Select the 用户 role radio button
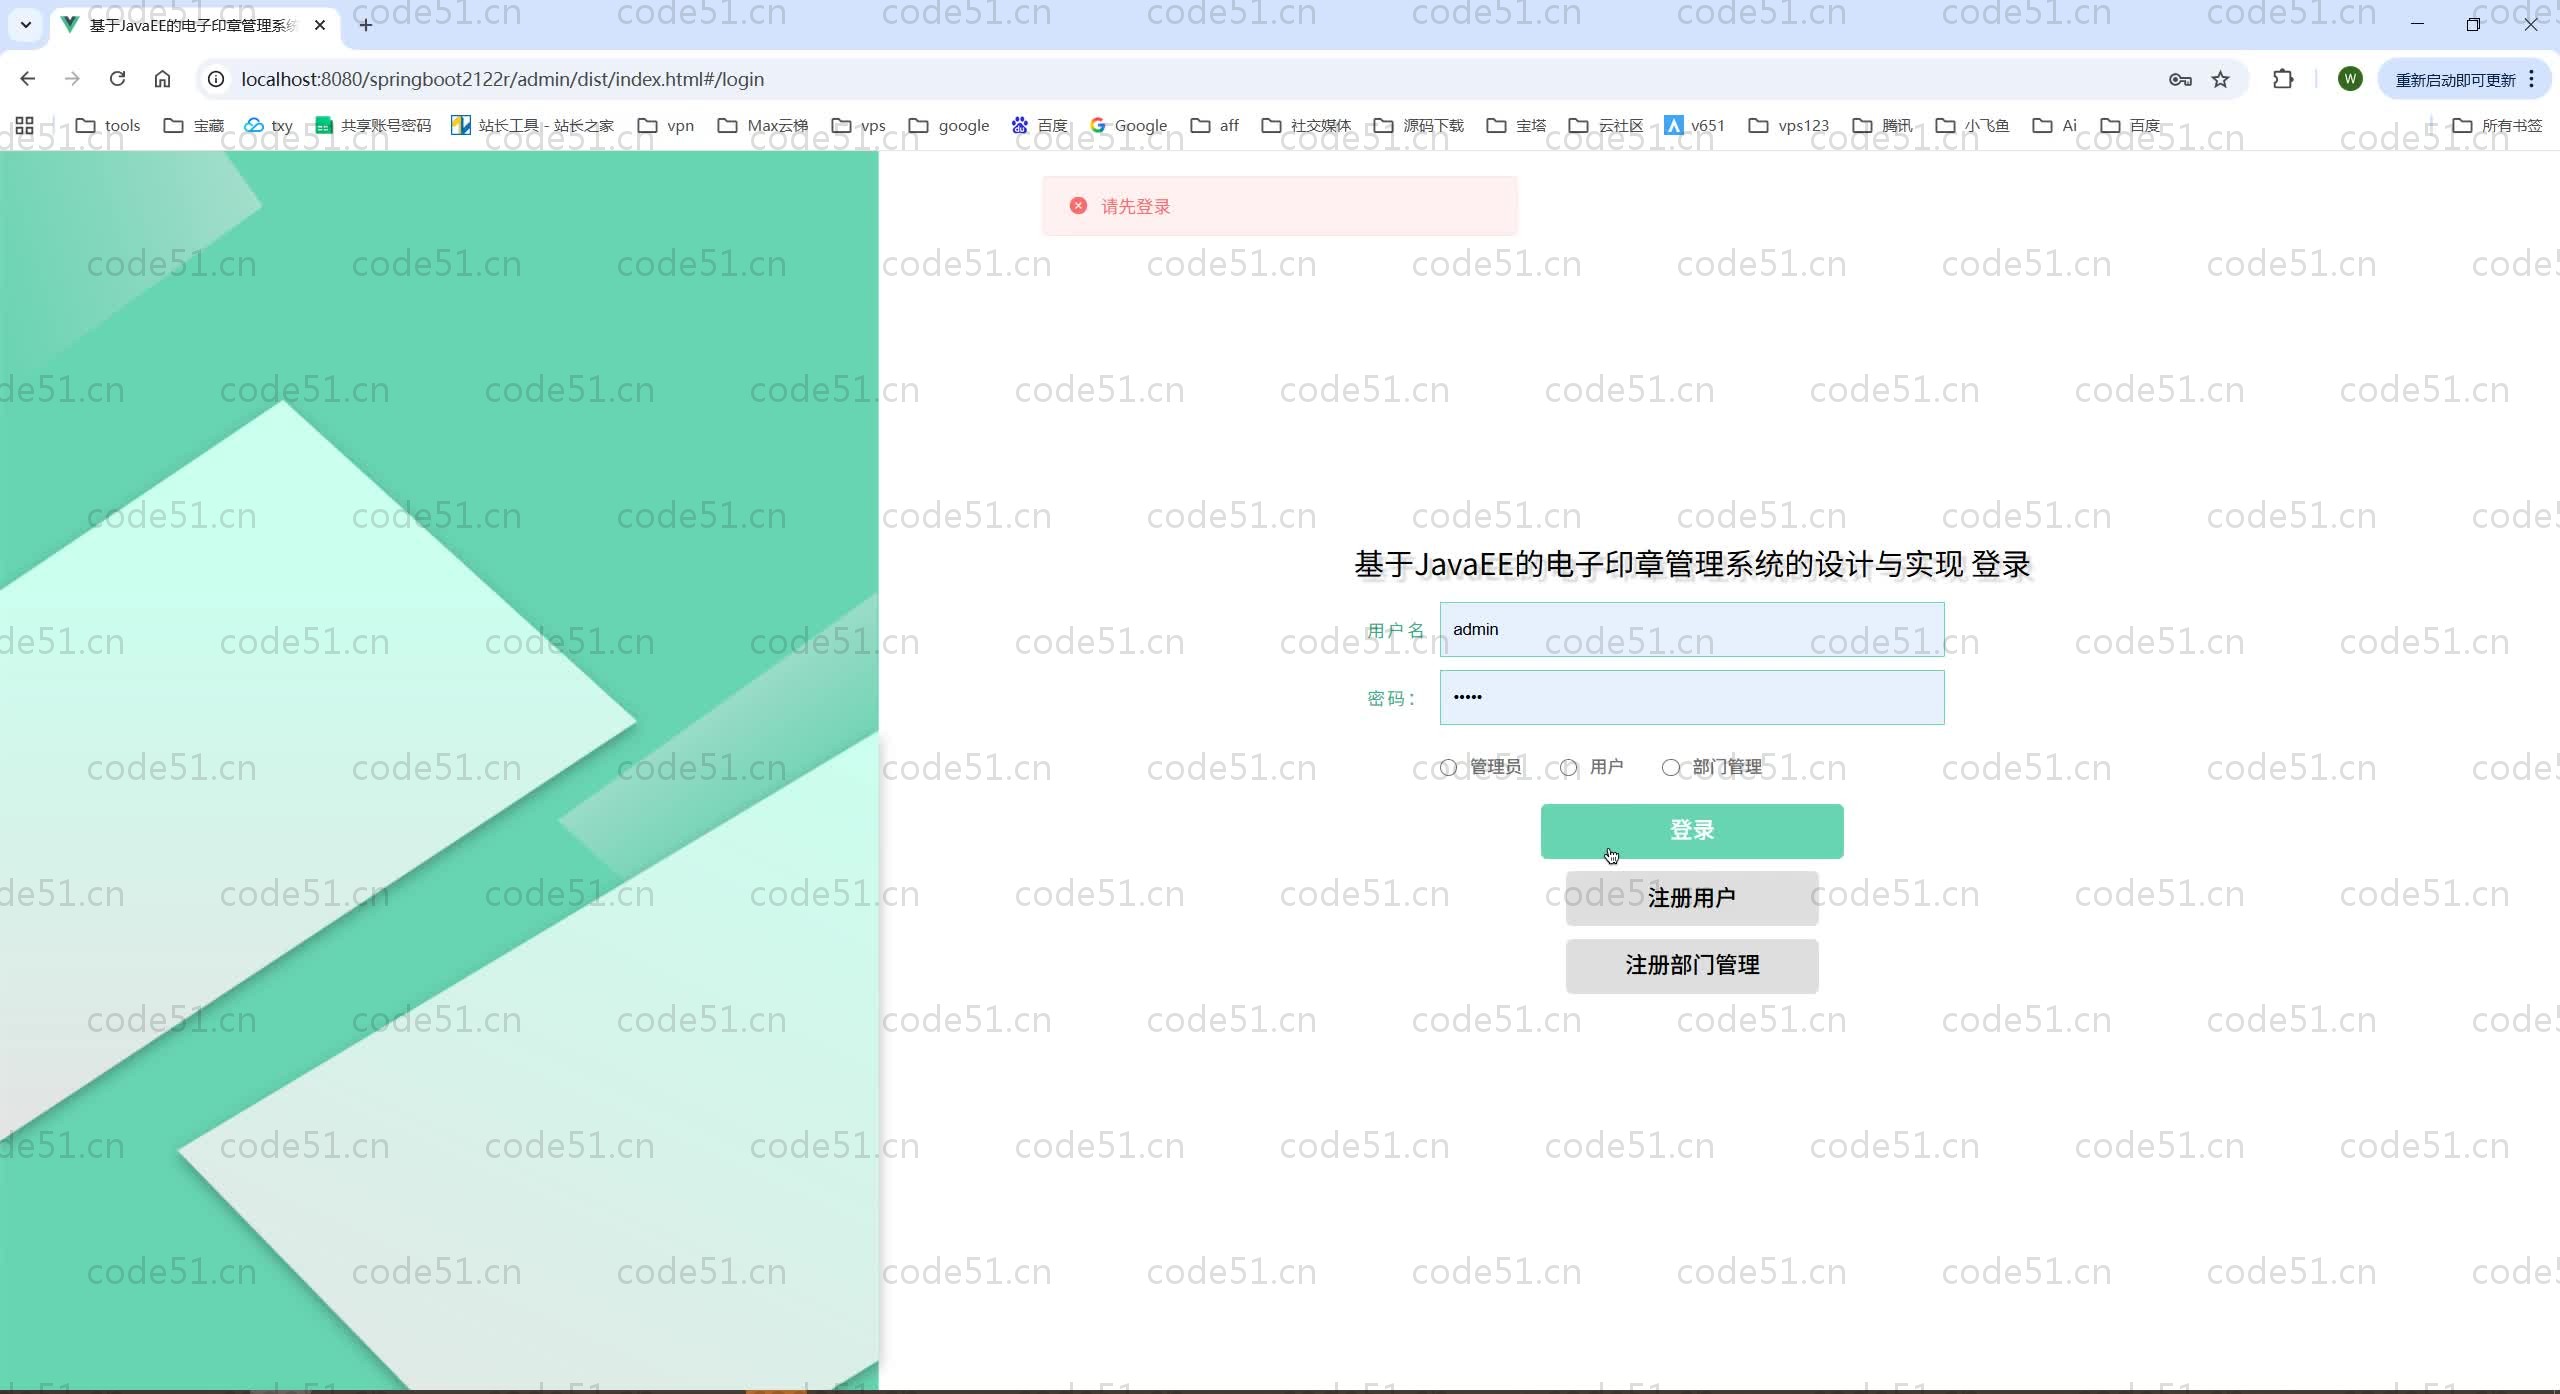2560x1394 pixels. [x=1568, y=767]
